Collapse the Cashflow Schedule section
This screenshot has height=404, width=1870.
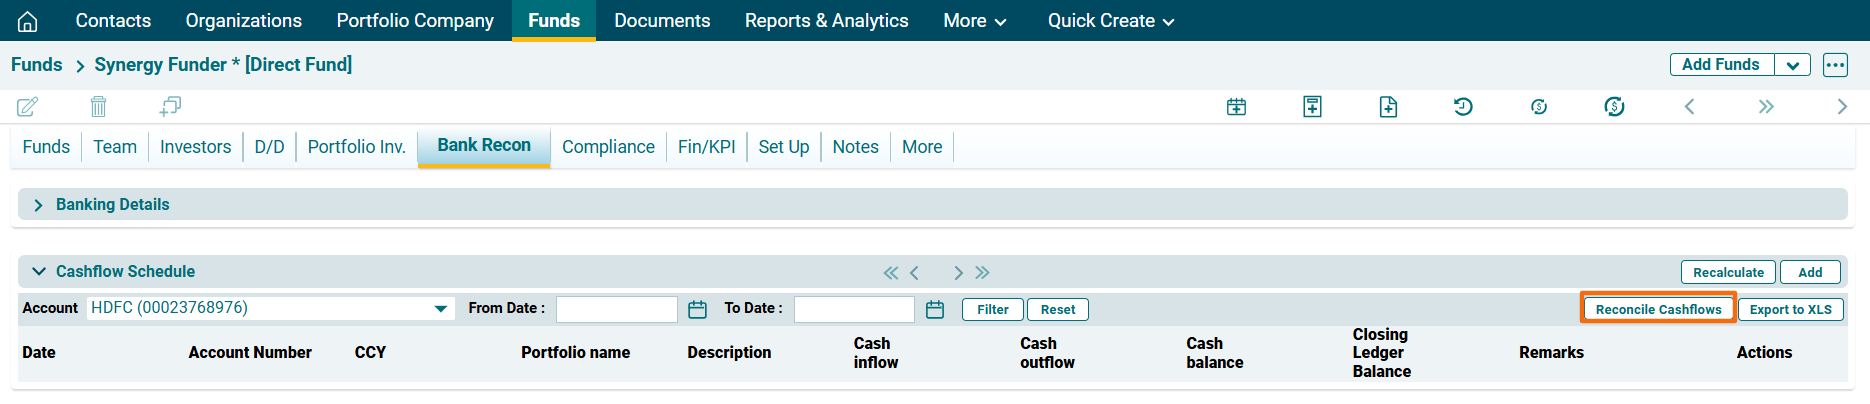coord(39,272)
